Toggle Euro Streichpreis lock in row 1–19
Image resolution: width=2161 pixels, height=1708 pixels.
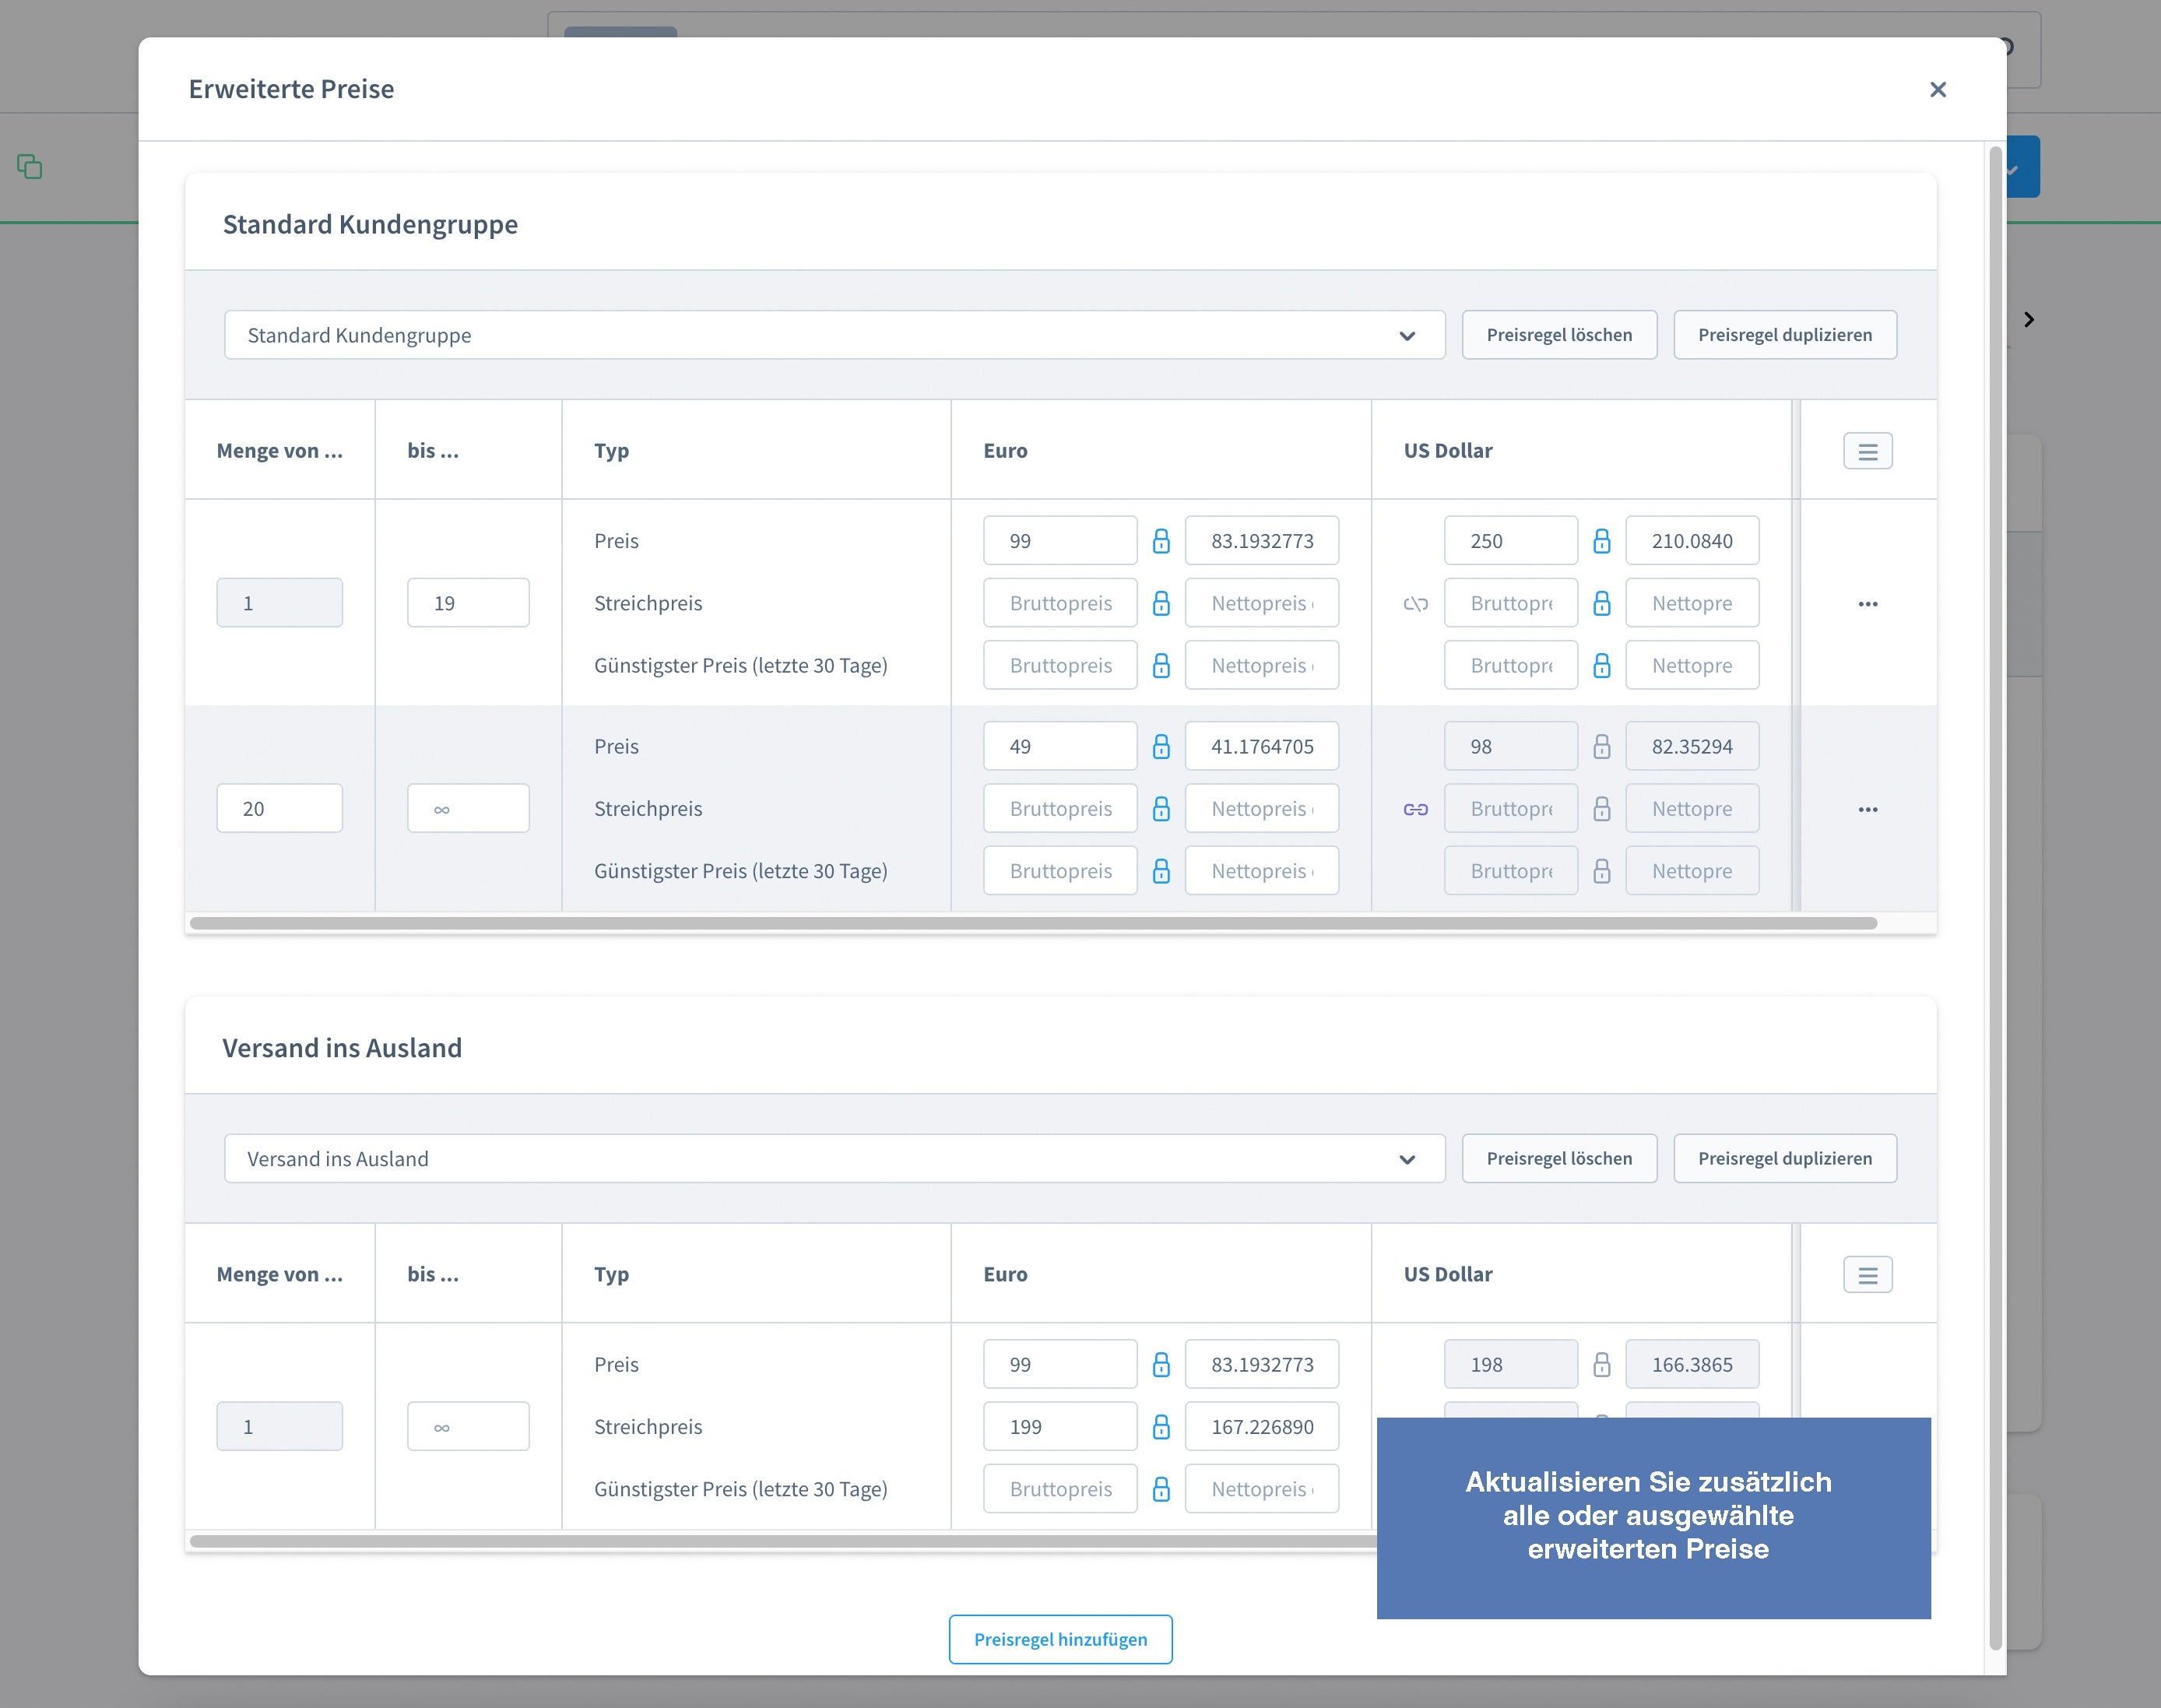[x=1161, y=603]
